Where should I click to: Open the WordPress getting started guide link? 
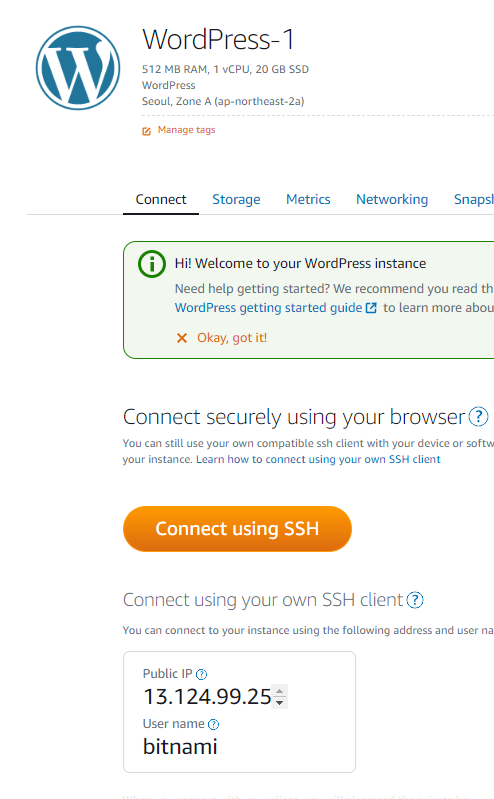268,308
